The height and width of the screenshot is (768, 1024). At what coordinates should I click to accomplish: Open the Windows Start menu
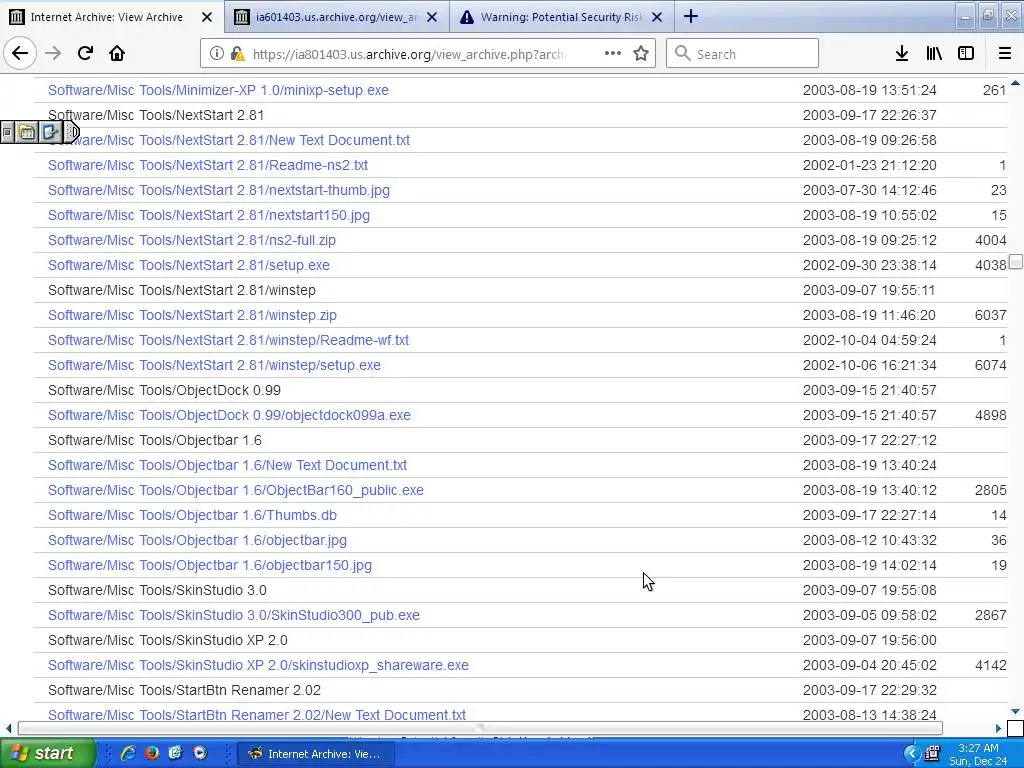pos(47,753)
